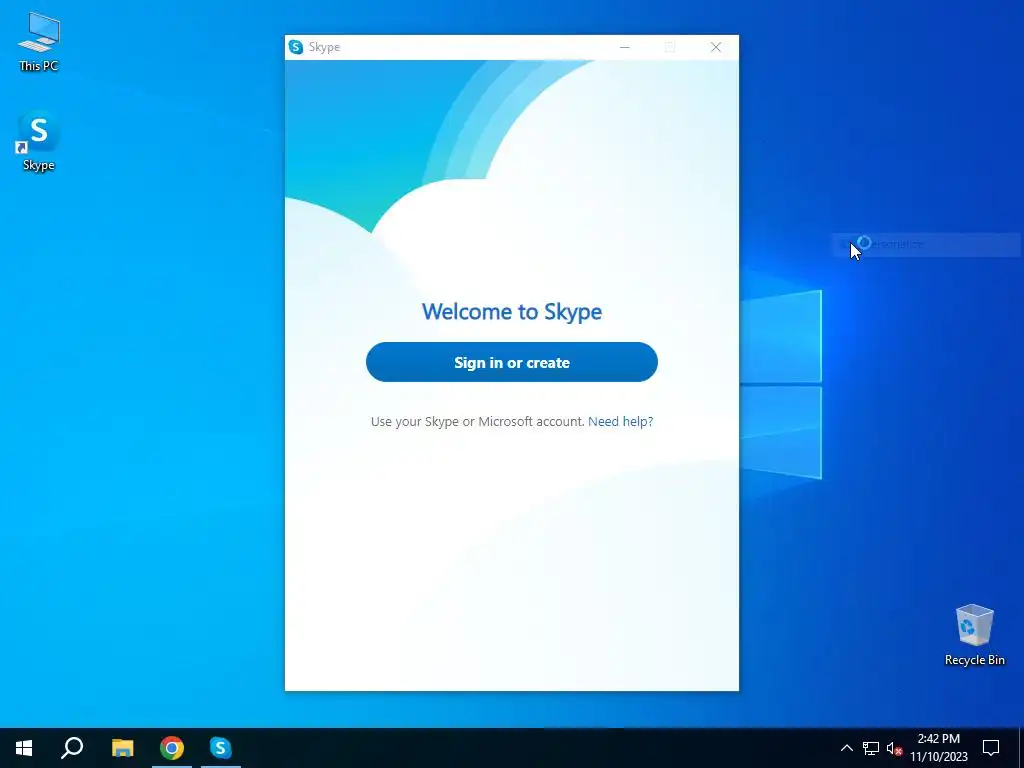This screenshot has width=1024, height=768.
Task: Switch to Chrome in the taskbar
Action: point(172,748)
